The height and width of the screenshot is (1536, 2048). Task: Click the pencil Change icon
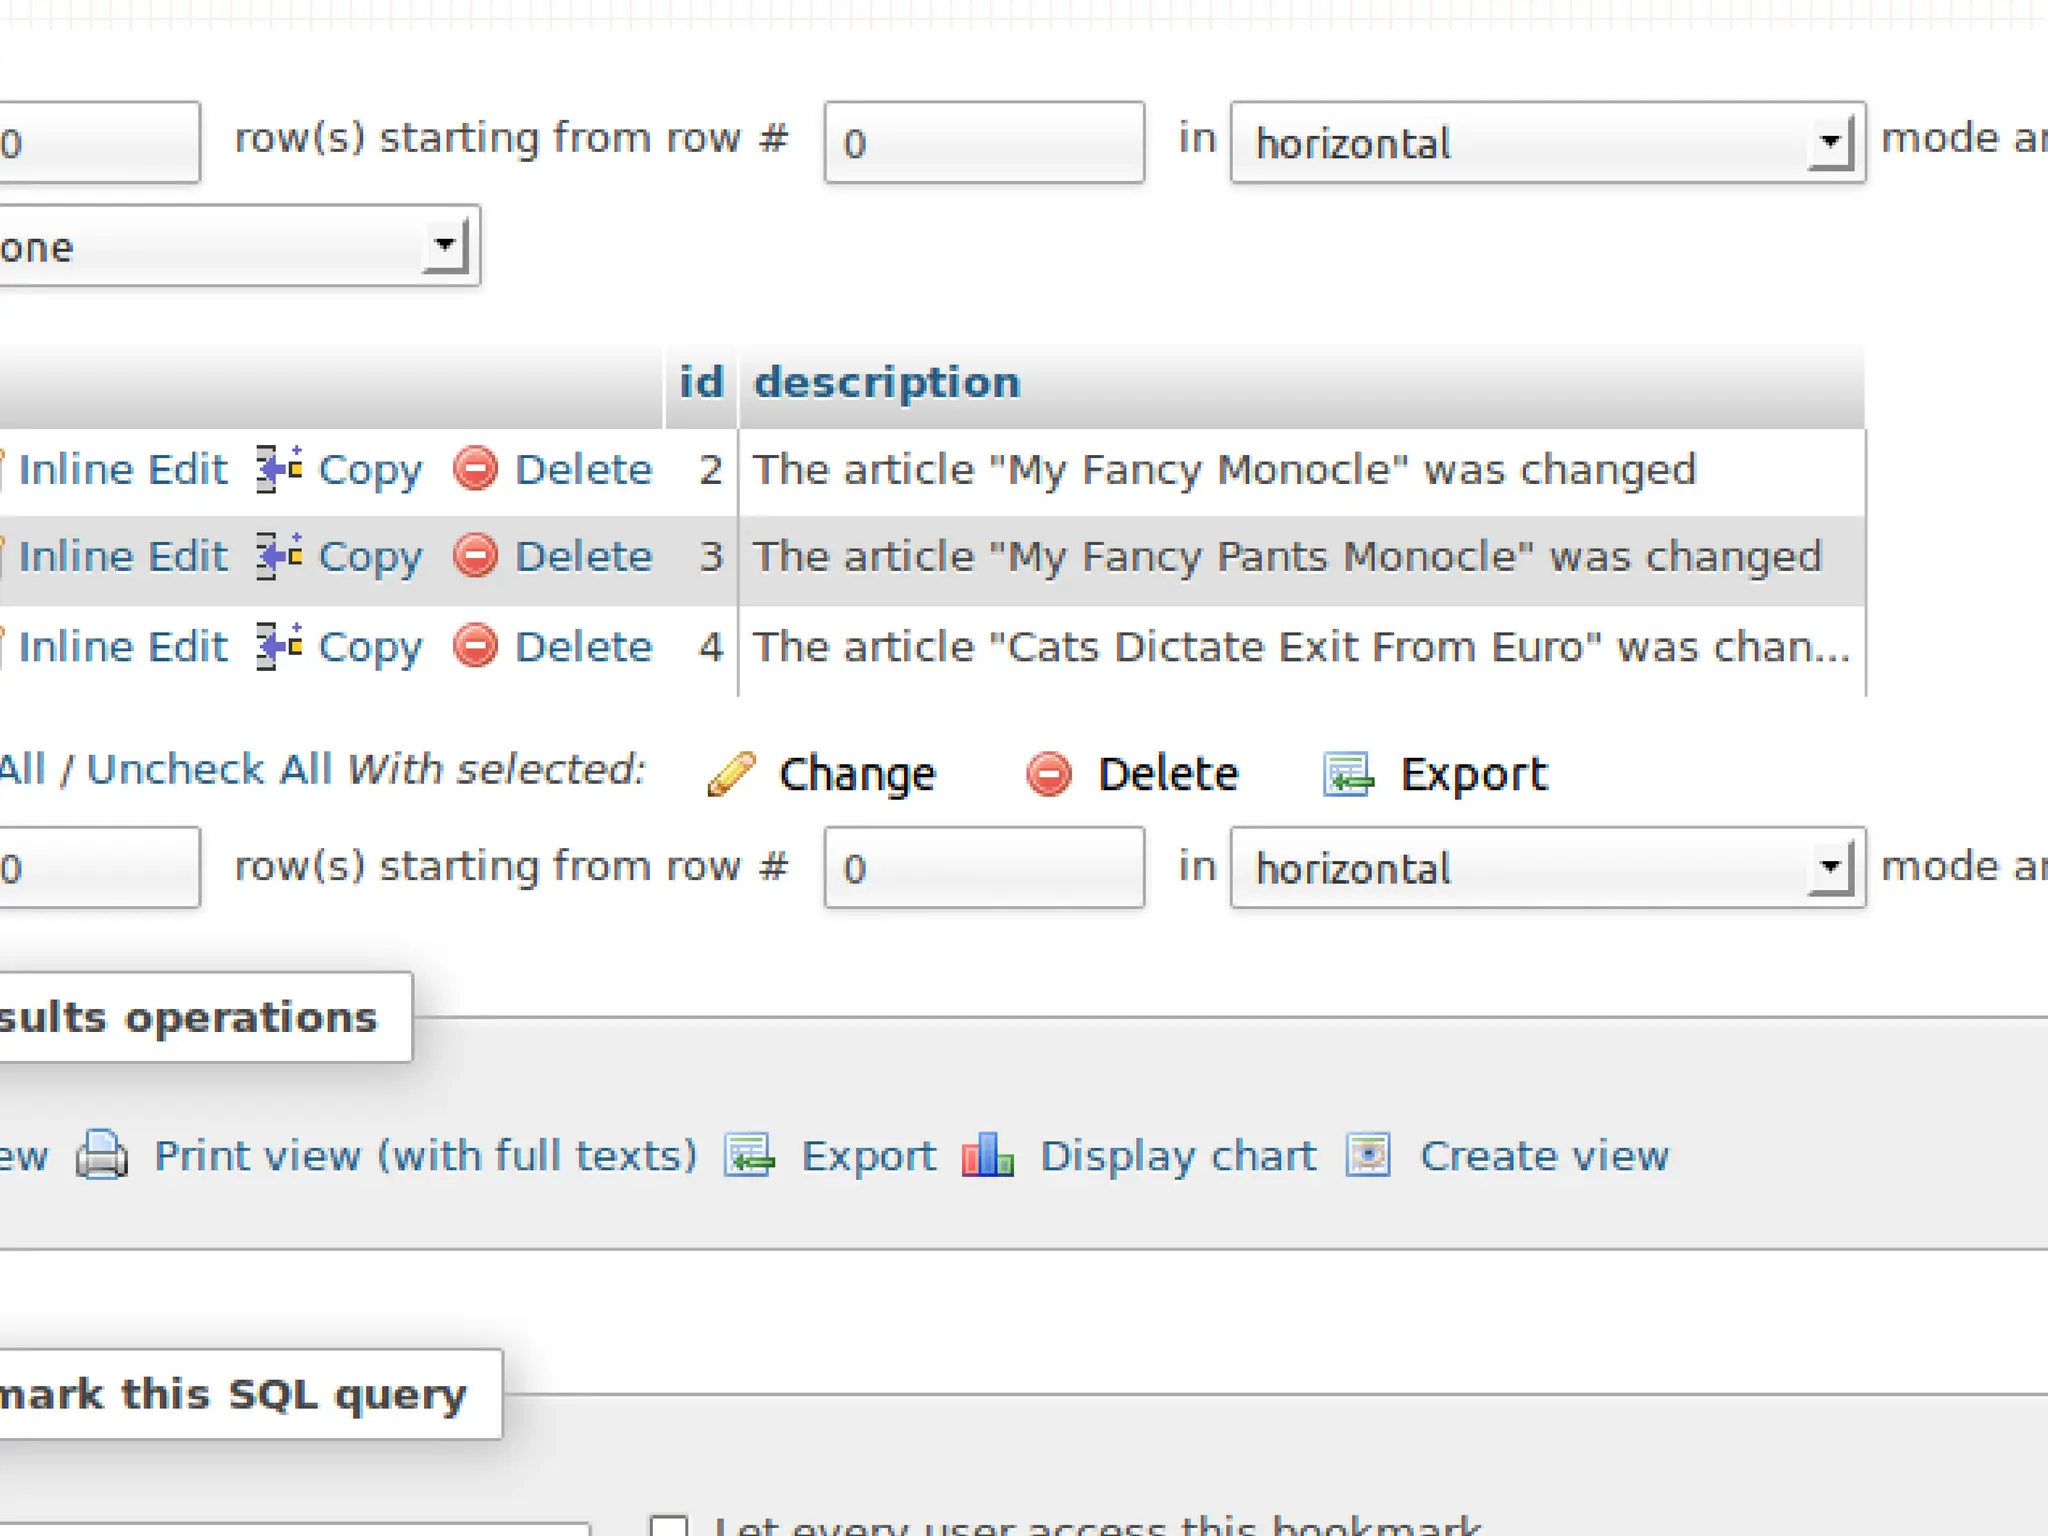pos(732,774)
